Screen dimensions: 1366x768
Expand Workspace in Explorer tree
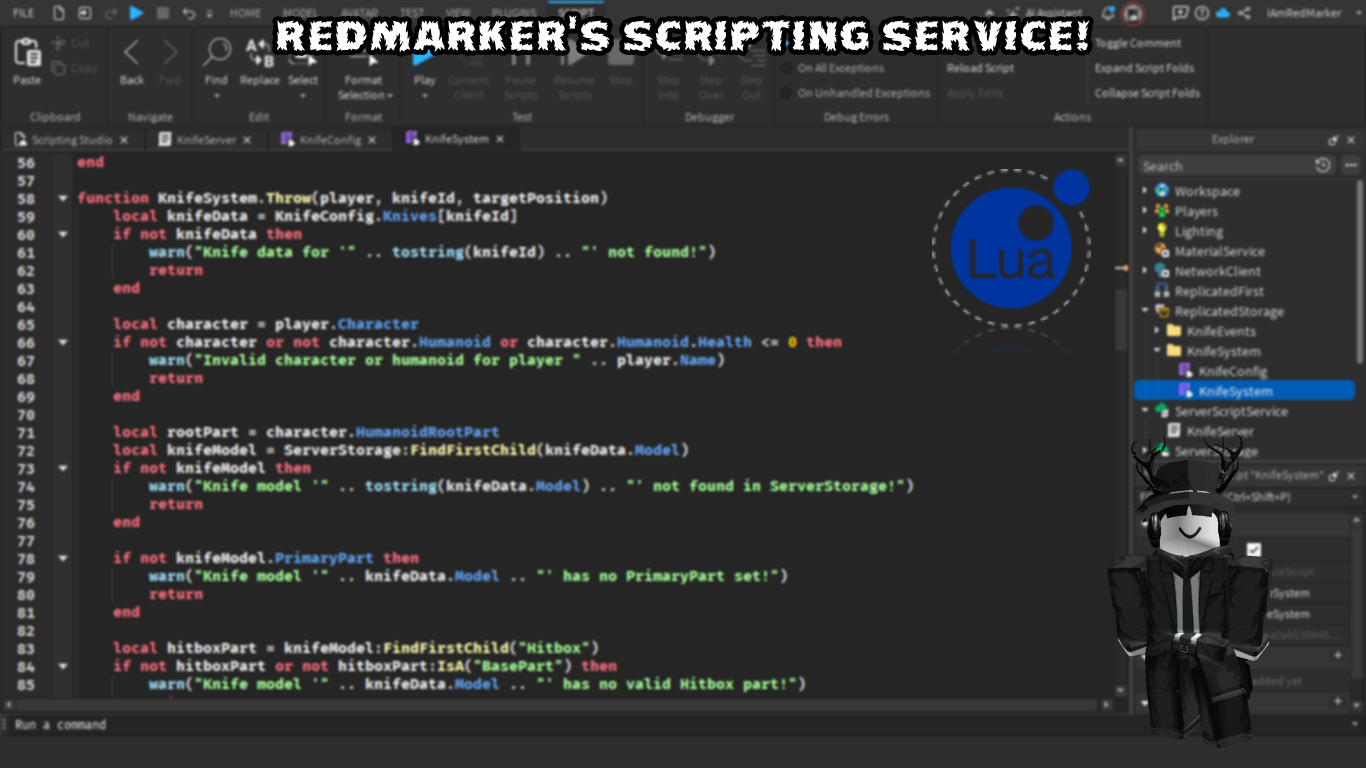pyautogui.click(x=1146, y=191)
